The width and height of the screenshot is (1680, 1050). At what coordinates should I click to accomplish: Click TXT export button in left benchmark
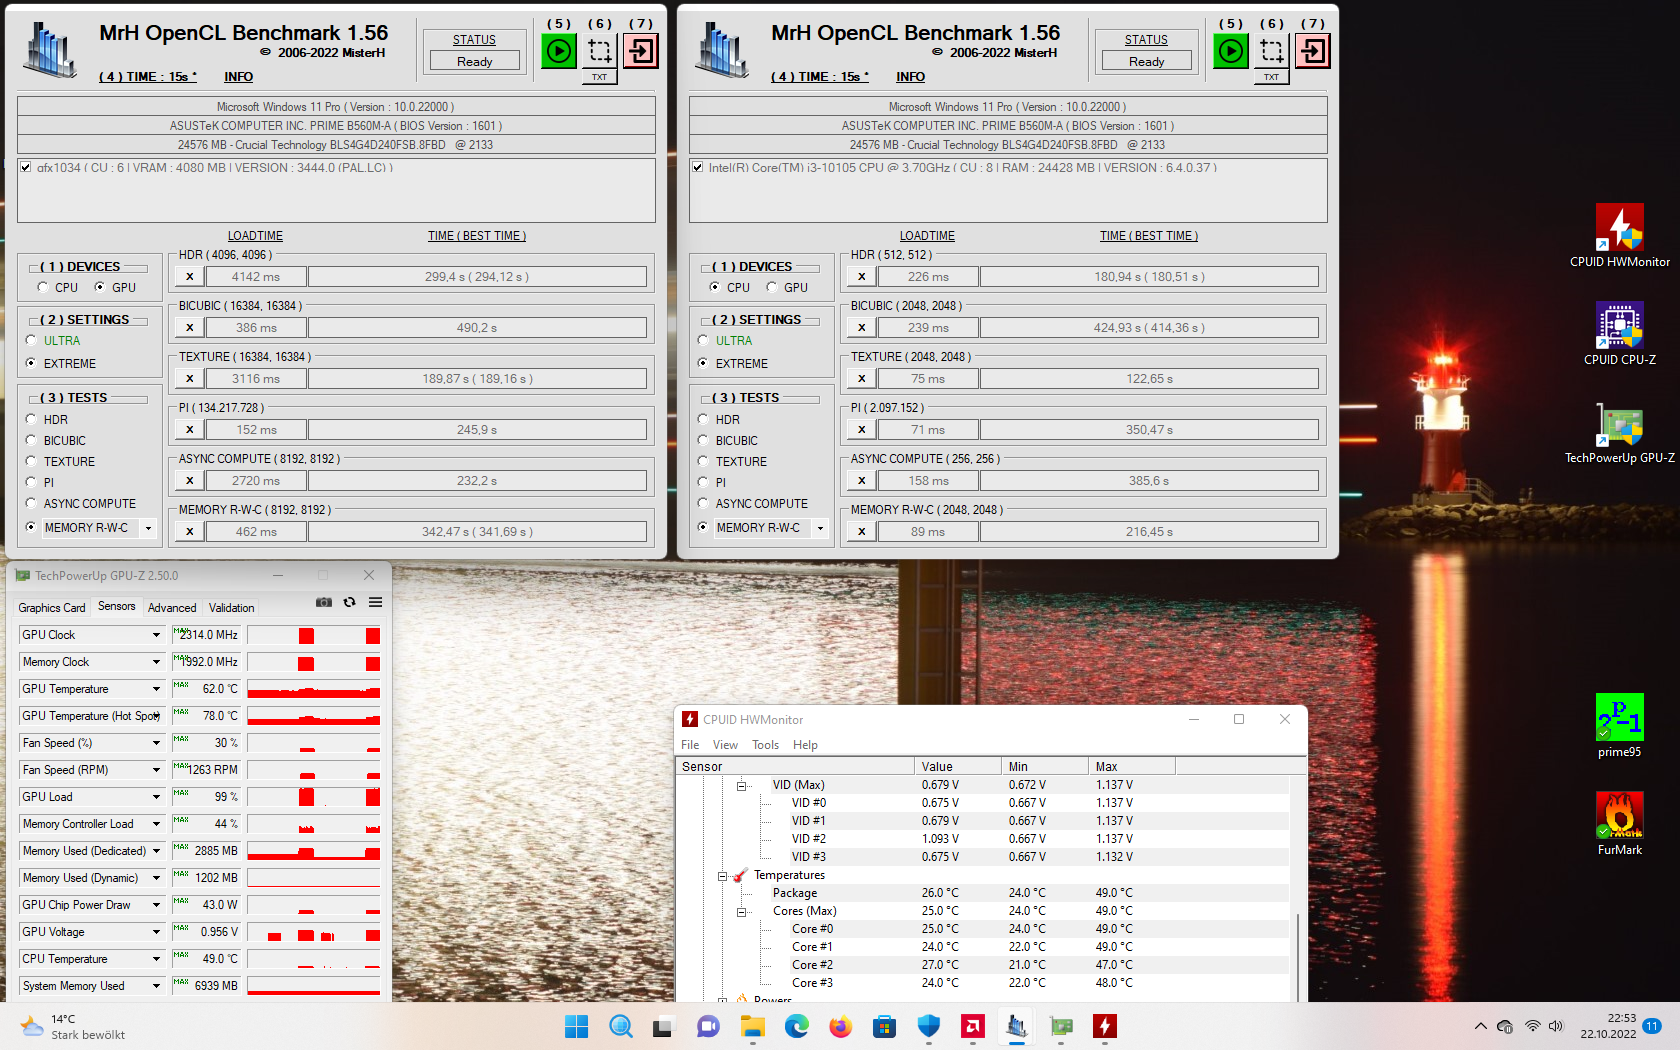coord(600,77)
